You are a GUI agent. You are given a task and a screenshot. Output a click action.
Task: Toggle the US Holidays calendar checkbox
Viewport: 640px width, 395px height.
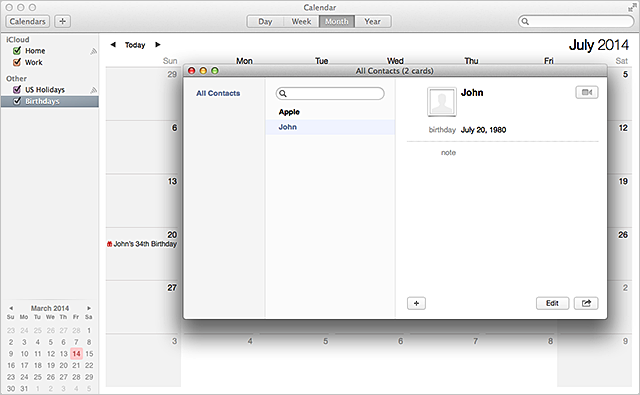(x=17, y=89)
